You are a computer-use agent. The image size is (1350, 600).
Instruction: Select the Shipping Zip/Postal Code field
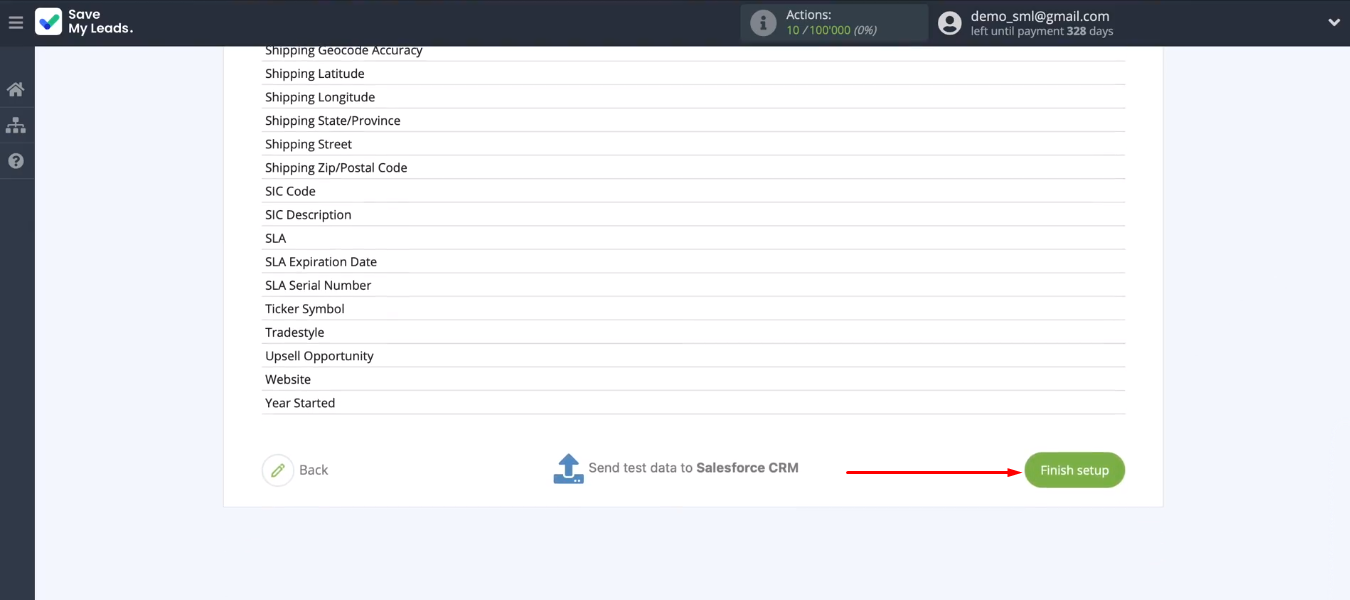tap(693, 168)
